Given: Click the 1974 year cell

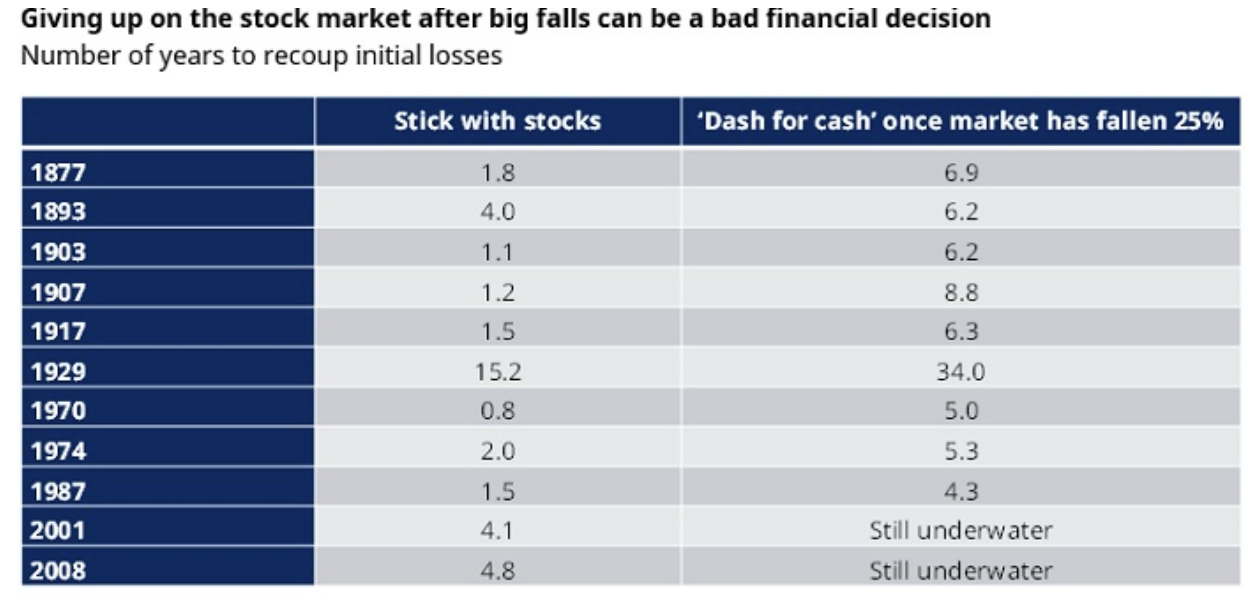Looking at the screenshot, I should 59,451.
